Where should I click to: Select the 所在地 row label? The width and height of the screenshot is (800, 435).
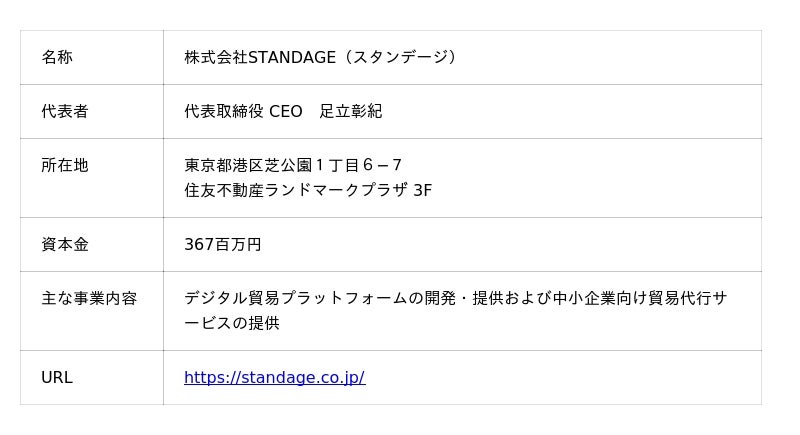click(65, 166)
